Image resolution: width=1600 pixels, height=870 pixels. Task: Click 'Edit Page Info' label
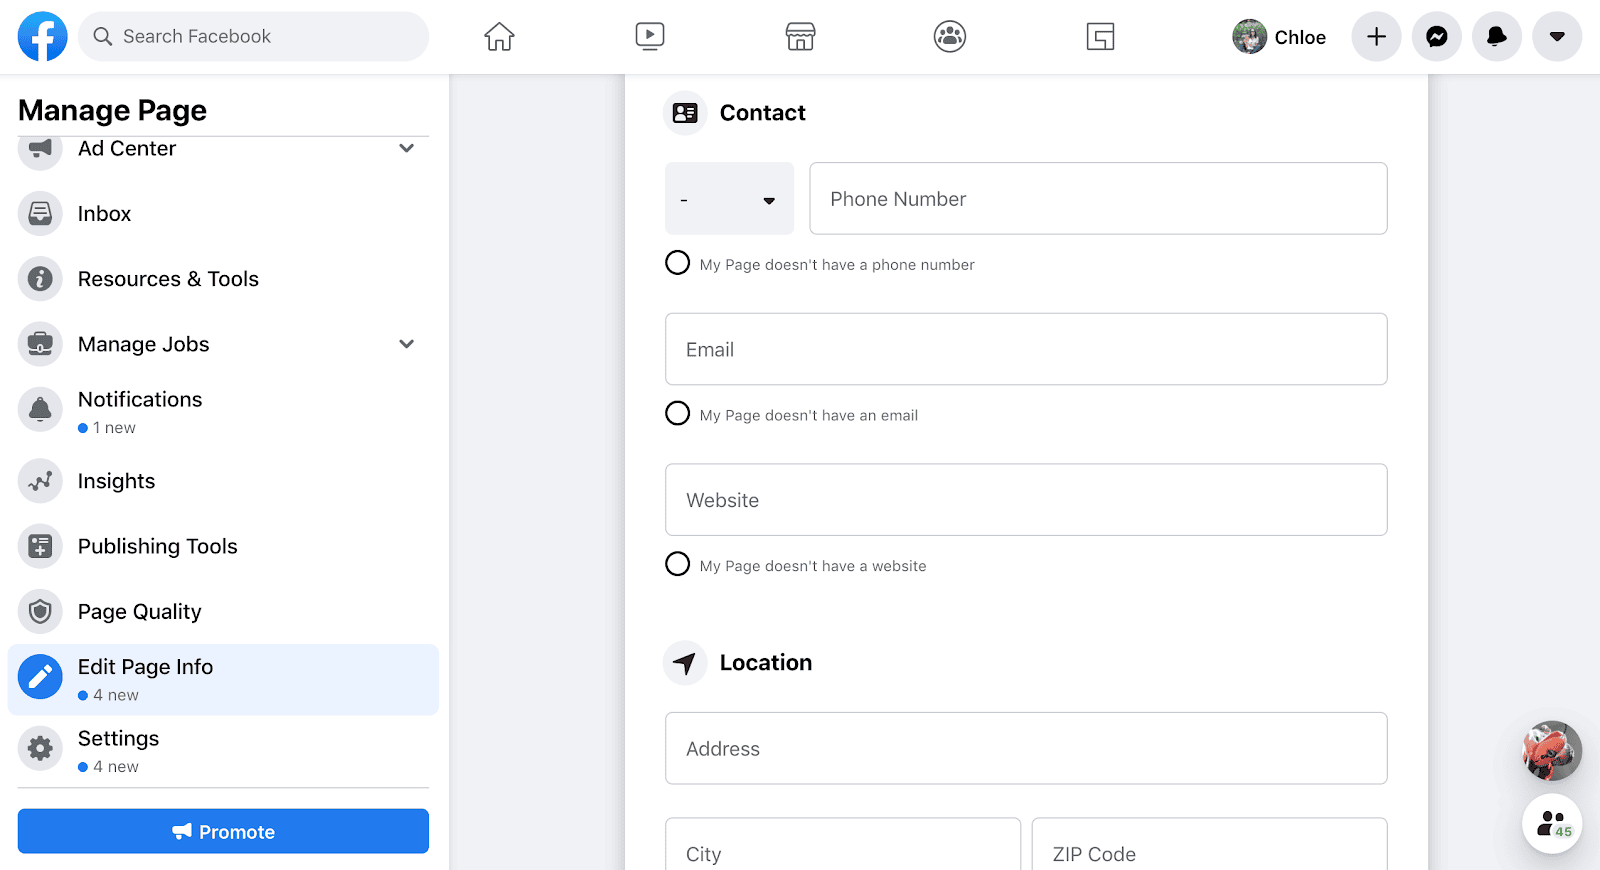(145, 667)
